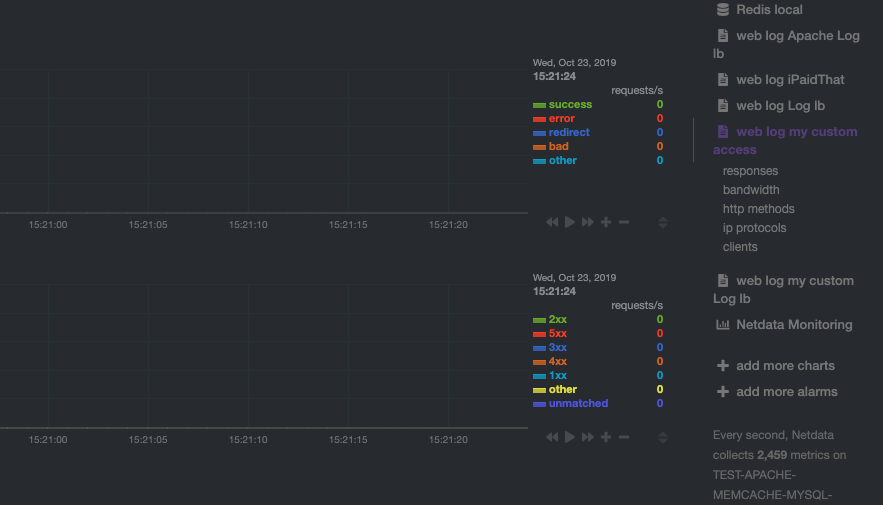Select web log my custom access

786,140
